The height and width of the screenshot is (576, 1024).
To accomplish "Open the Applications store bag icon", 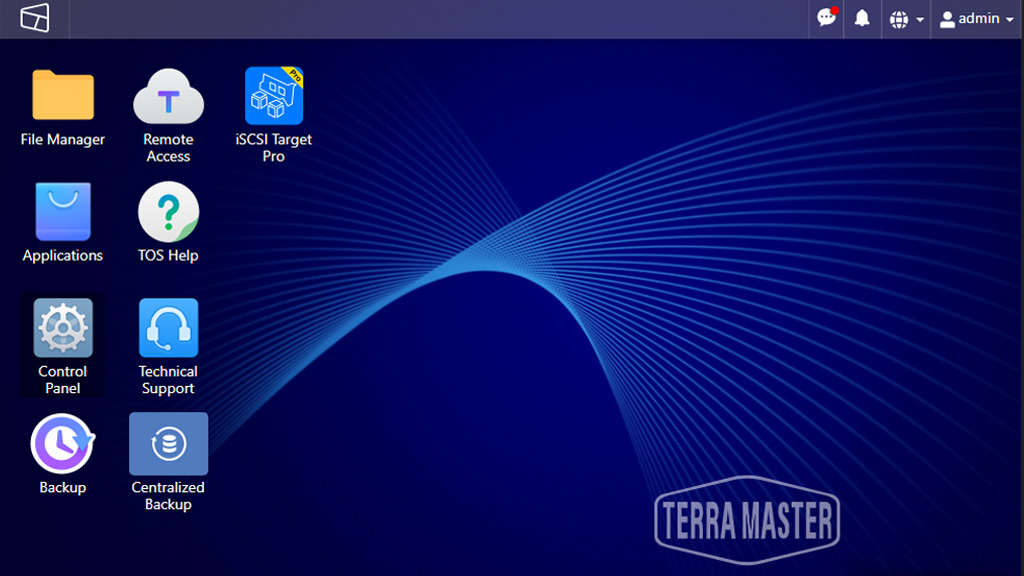I will 63,212.
